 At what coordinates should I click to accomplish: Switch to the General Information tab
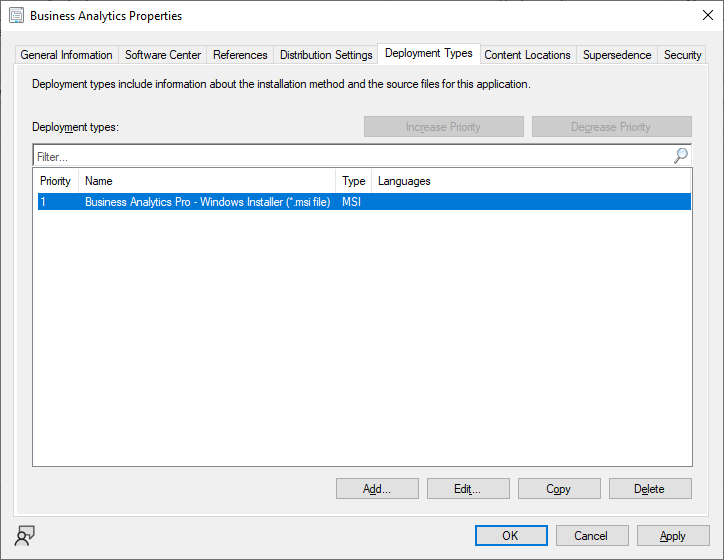pos(66,55)
